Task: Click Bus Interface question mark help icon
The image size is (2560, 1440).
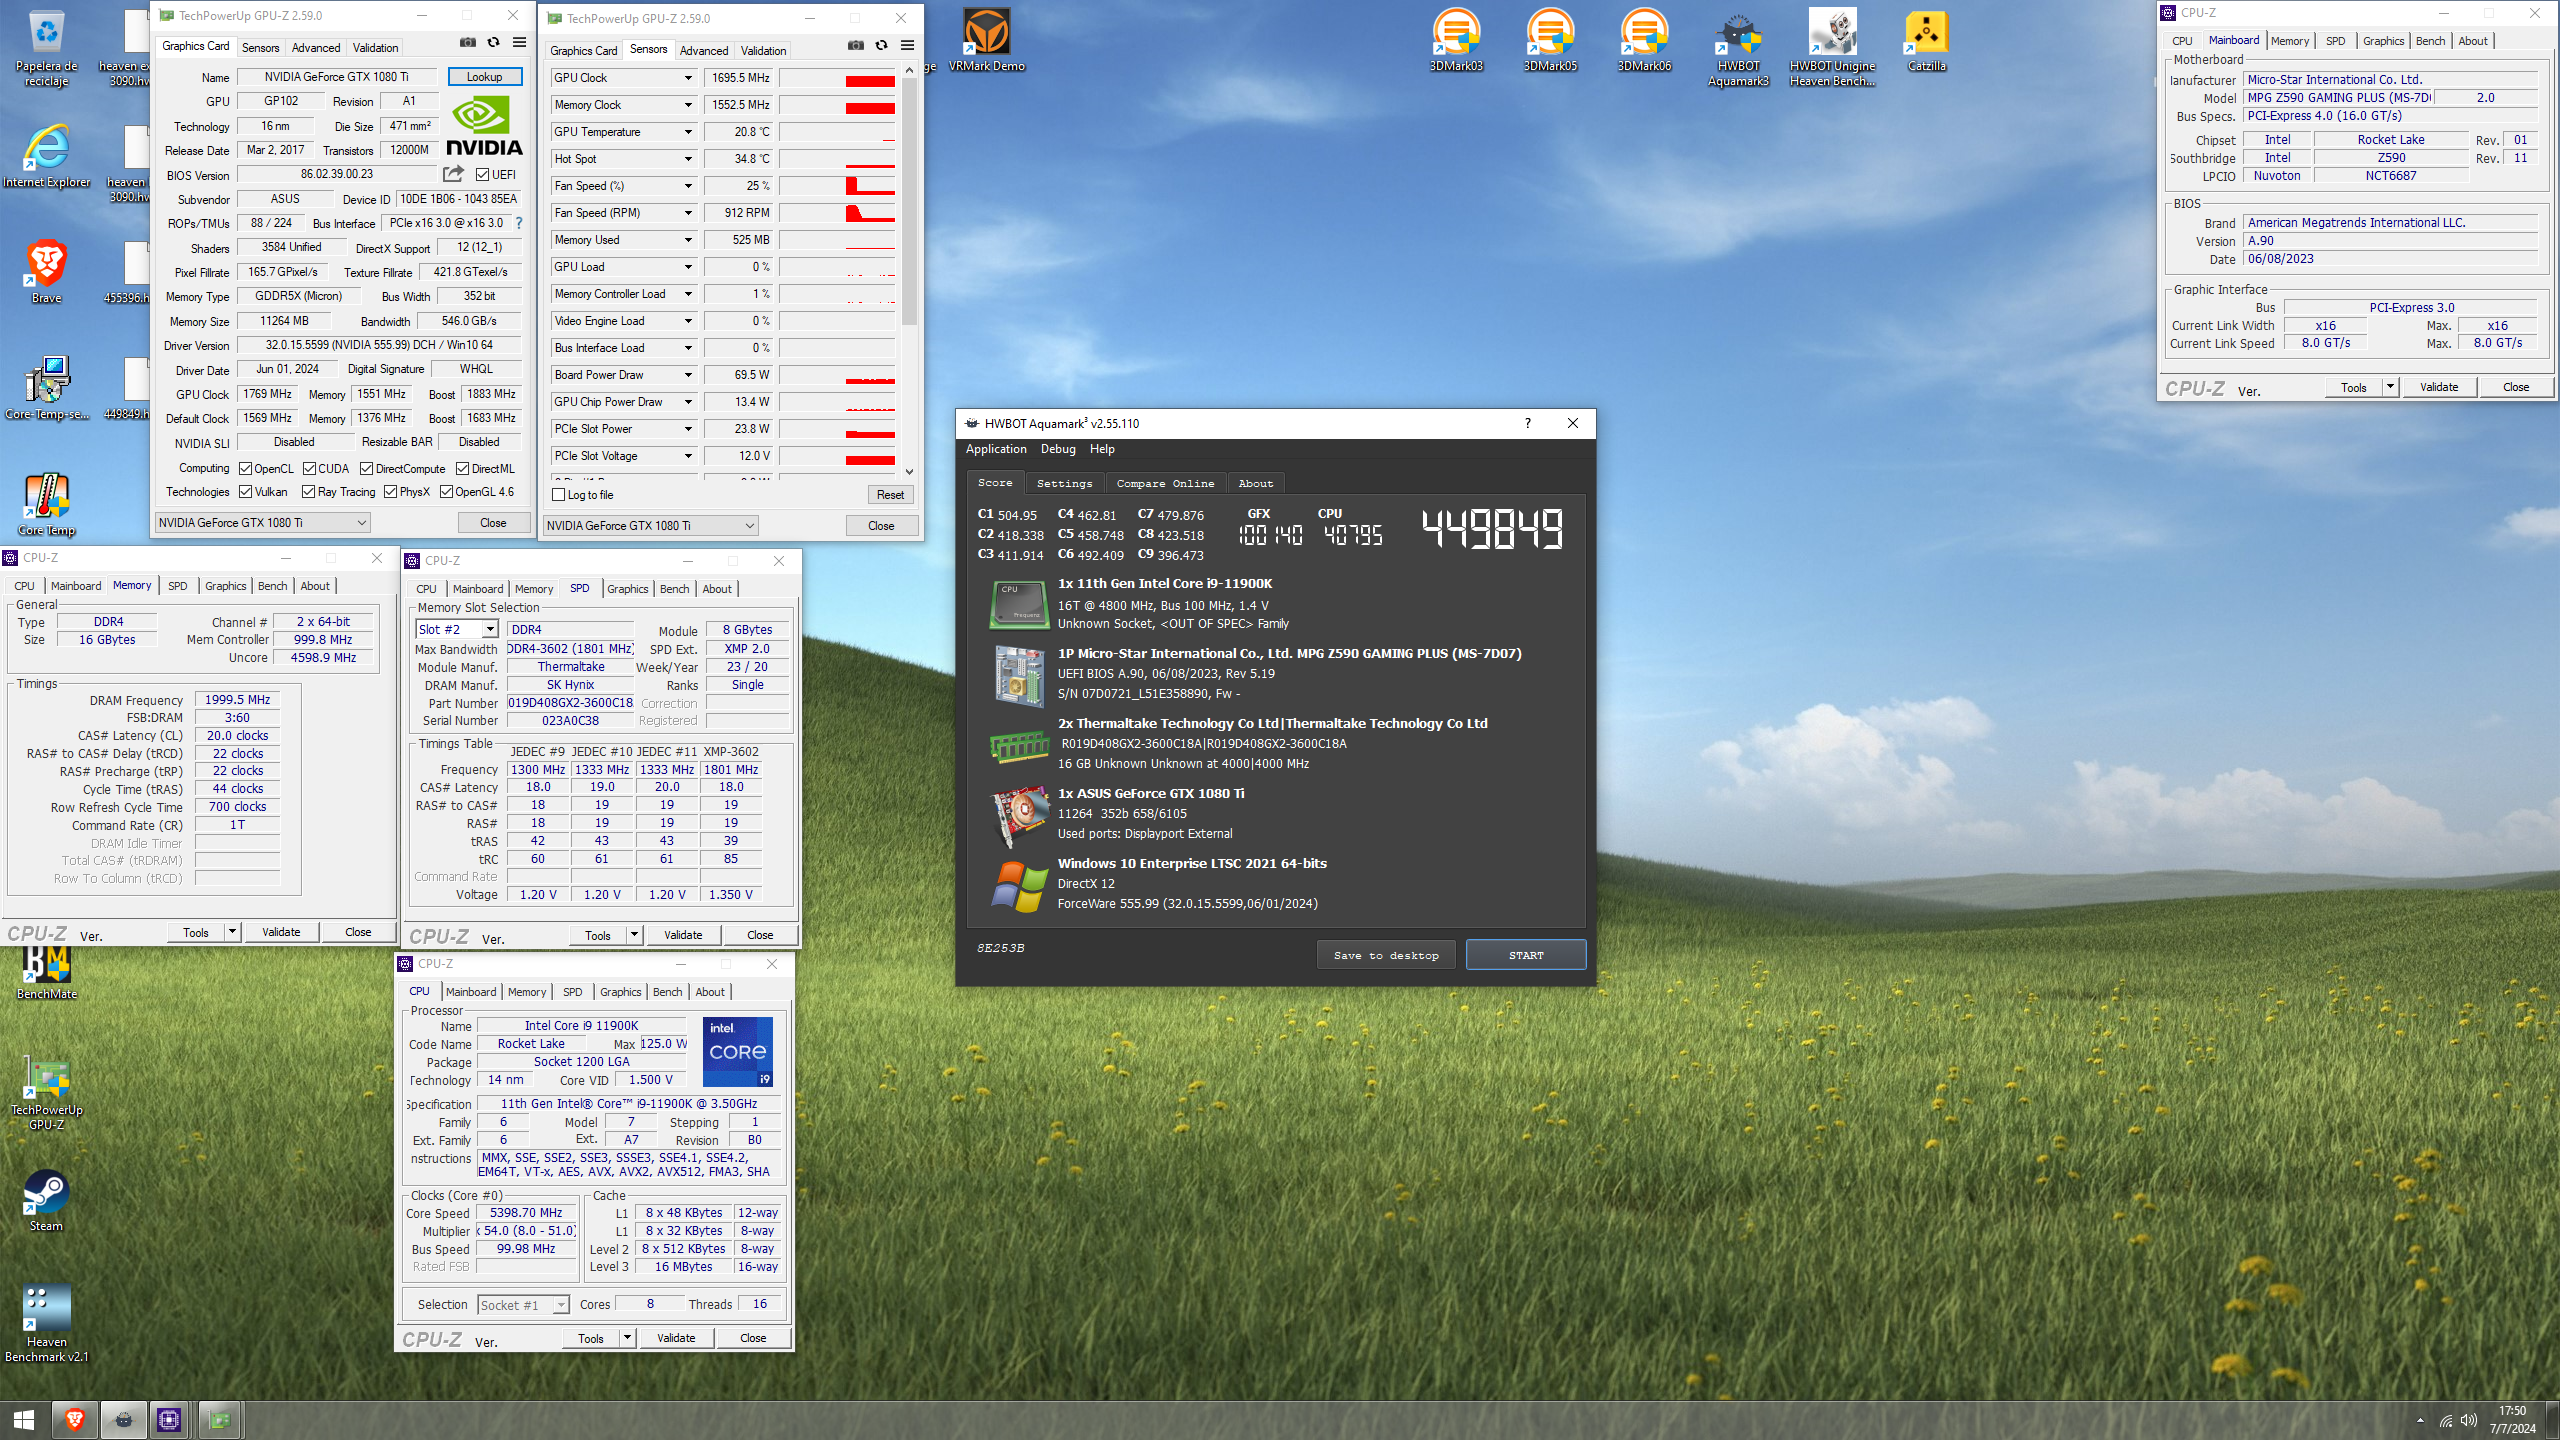Action: (519, 223)
